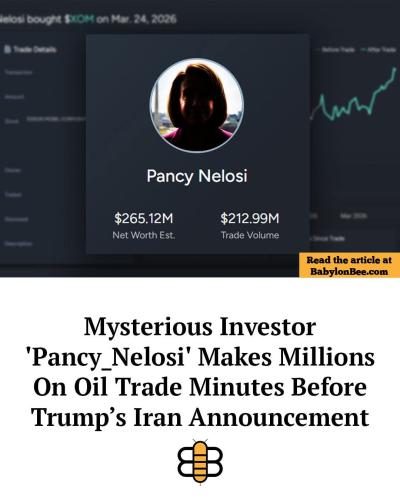Viewport: 400px width, 500px height.
Task: Click the Since Trade label below chart
Action: 327,238
